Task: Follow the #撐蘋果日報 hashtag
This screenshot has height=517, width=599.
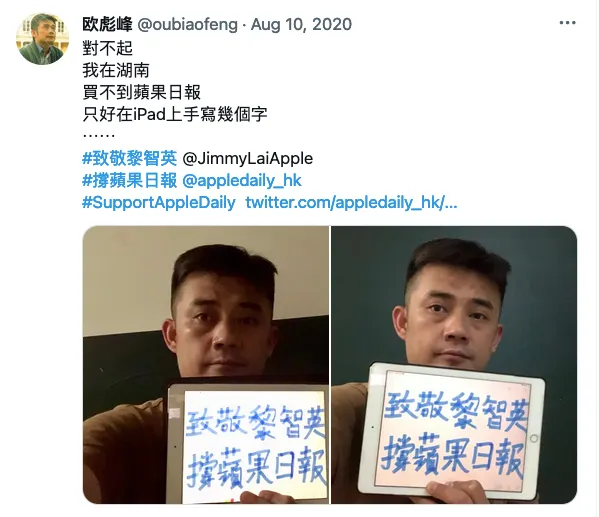Action: point(130,180)
